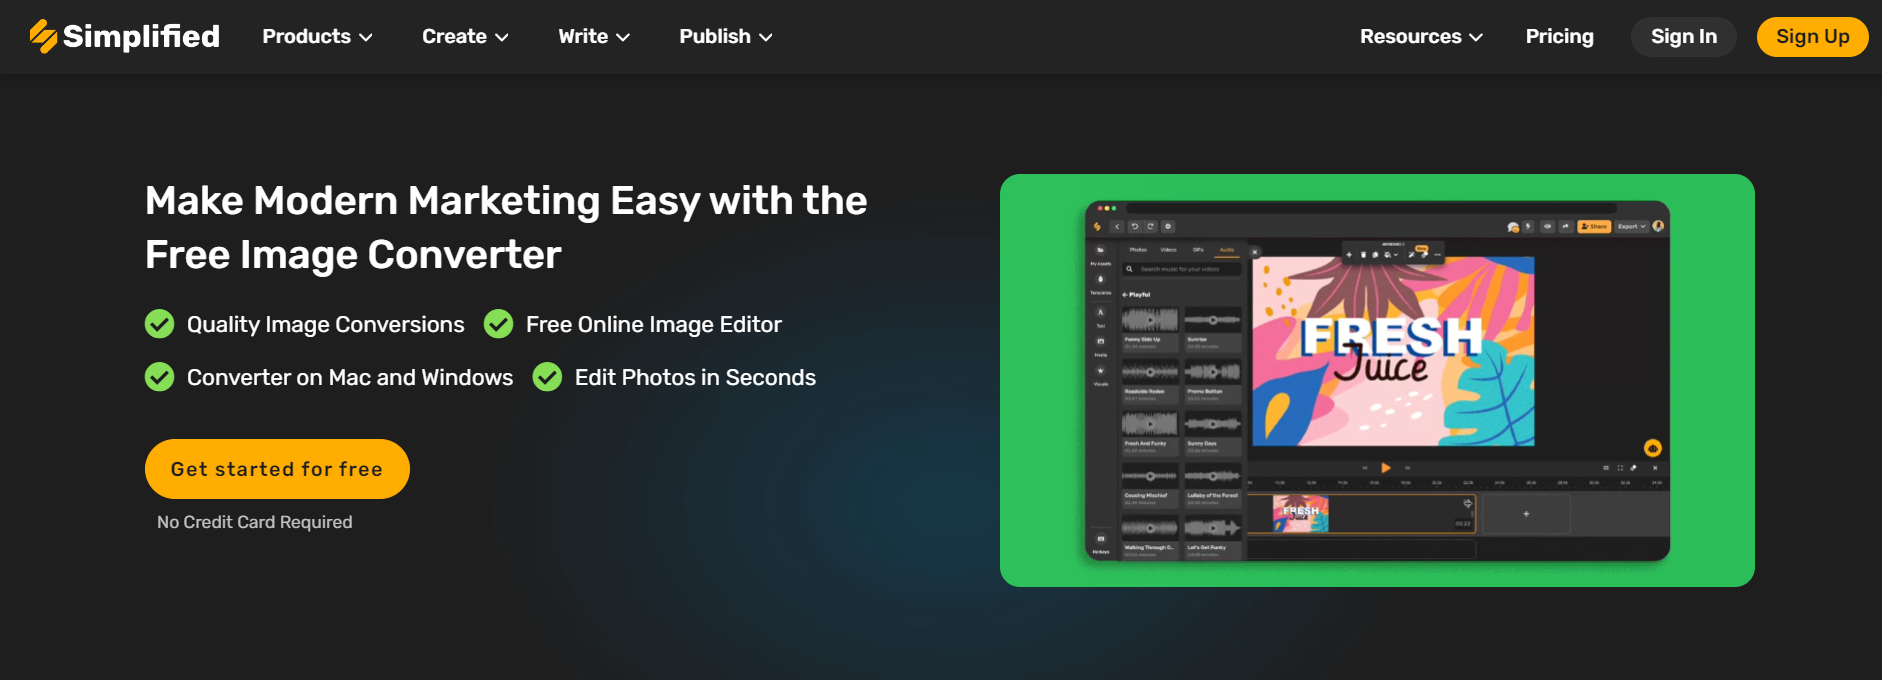Click the Playful back arrow in the preview
The height and width of the screenshot is (680, 1882).
[1125, 295]
